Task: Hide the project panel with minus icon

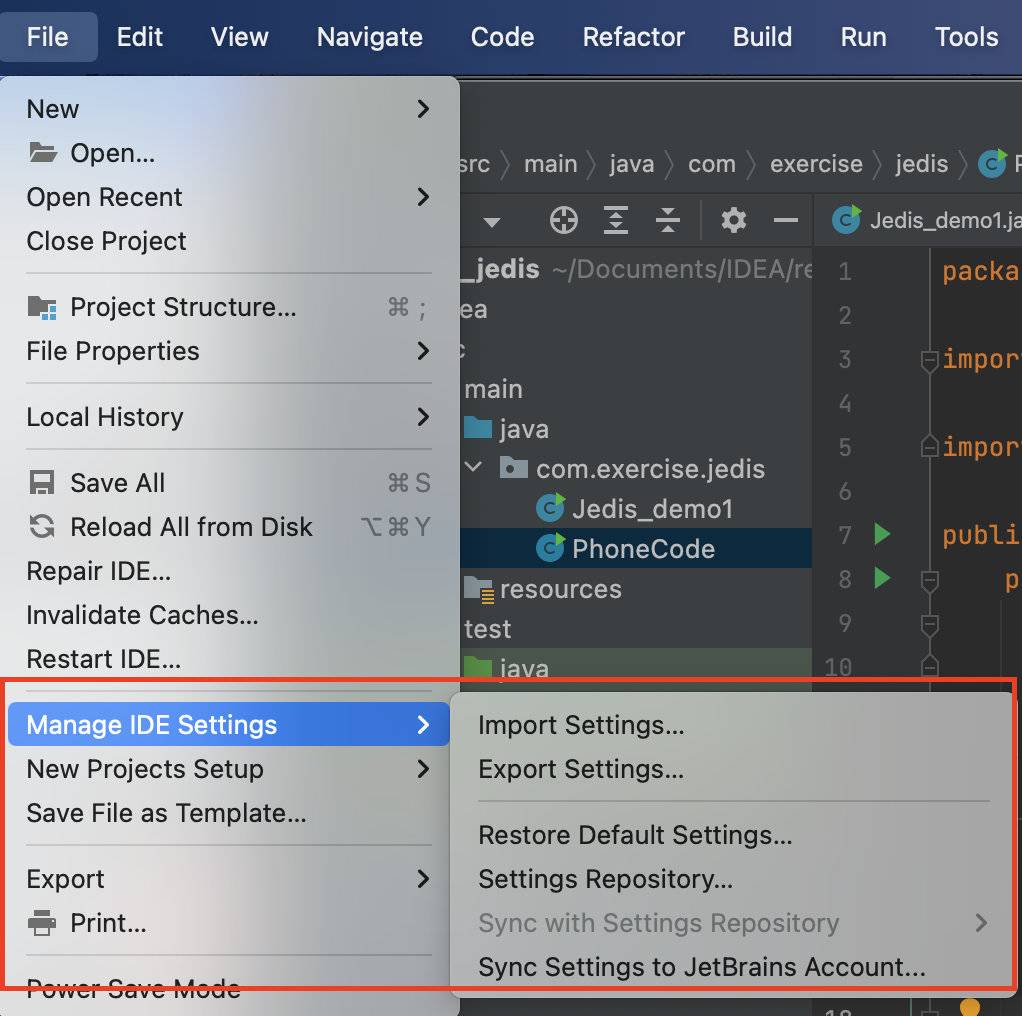Action: pyautogui.click(x=785, y=220)
